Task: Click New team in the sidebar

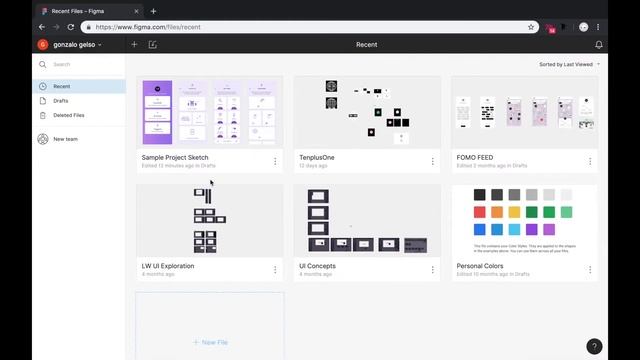Action: point(65,139)
